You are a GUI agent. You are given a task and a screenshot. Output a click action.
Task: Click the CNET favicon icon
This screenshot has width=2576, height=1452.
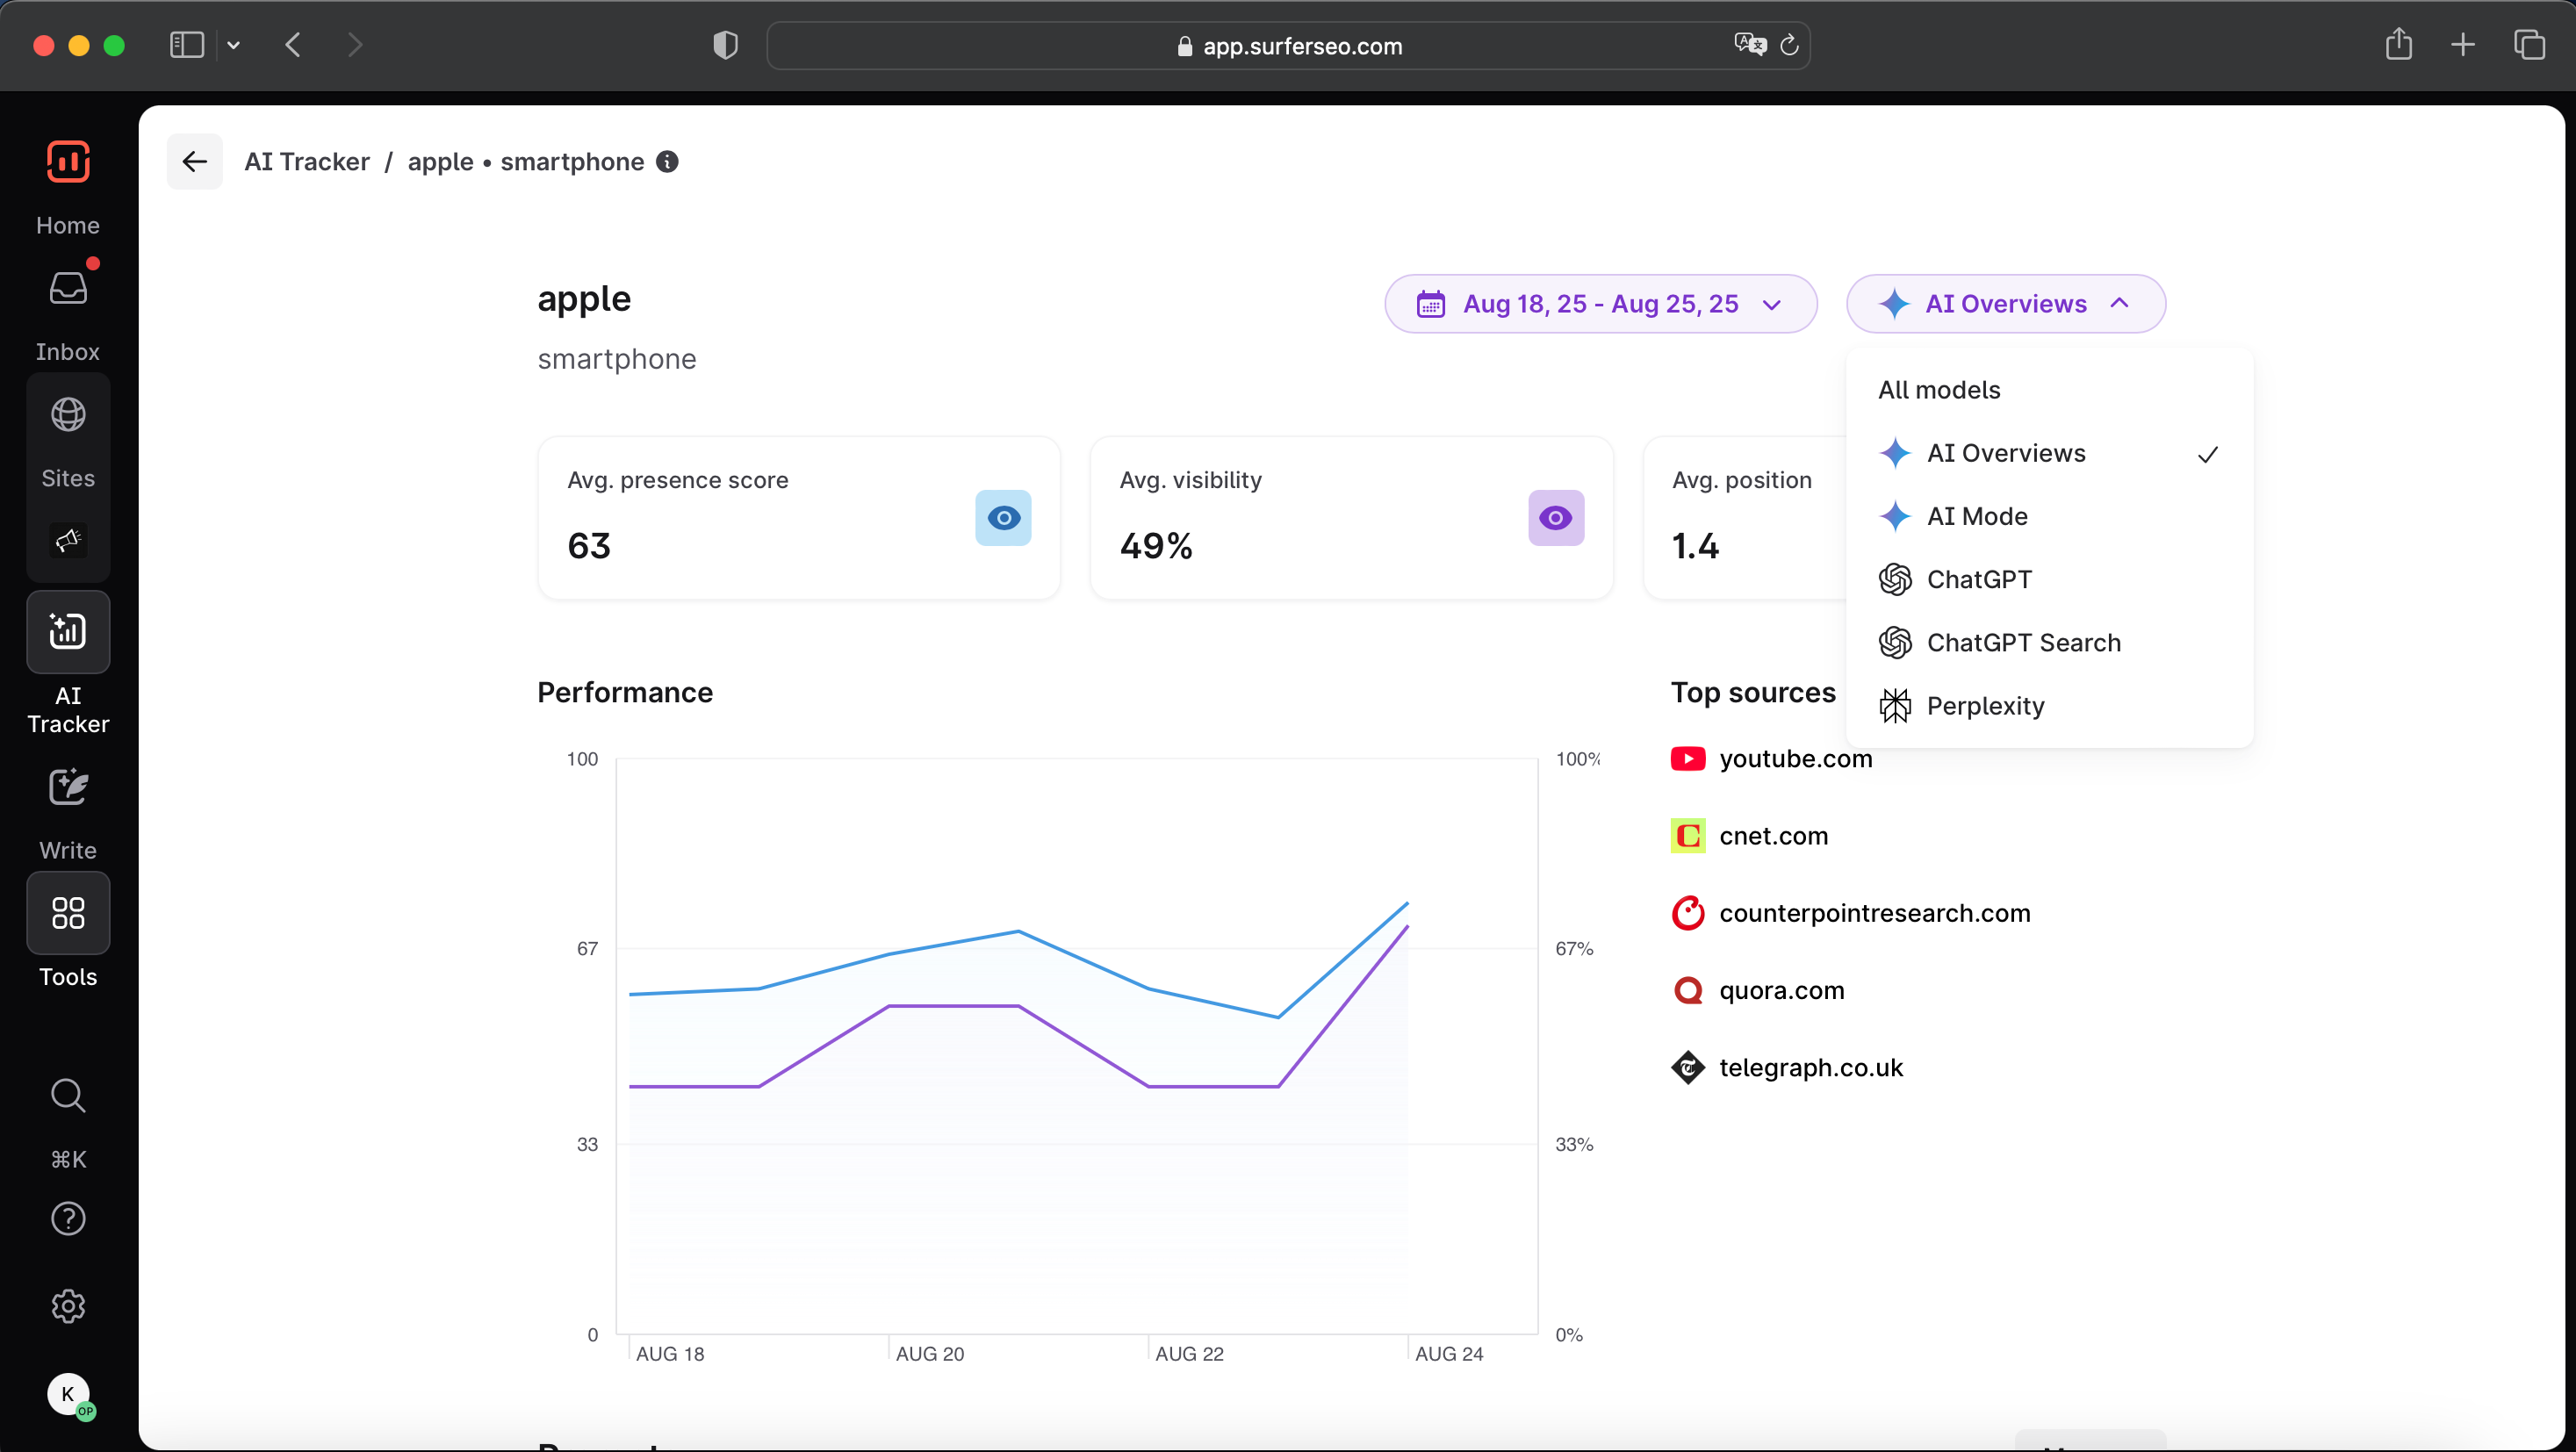coord(1688,836)
